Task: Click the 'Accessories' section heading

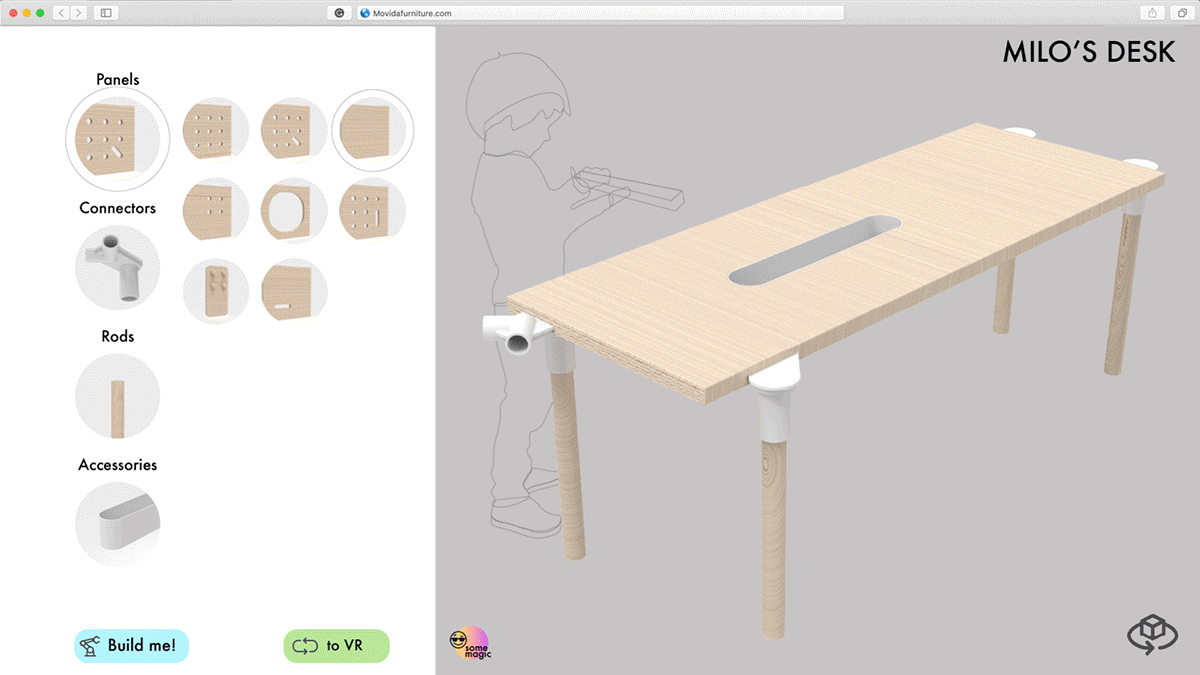Action: [x=118, y=465]
